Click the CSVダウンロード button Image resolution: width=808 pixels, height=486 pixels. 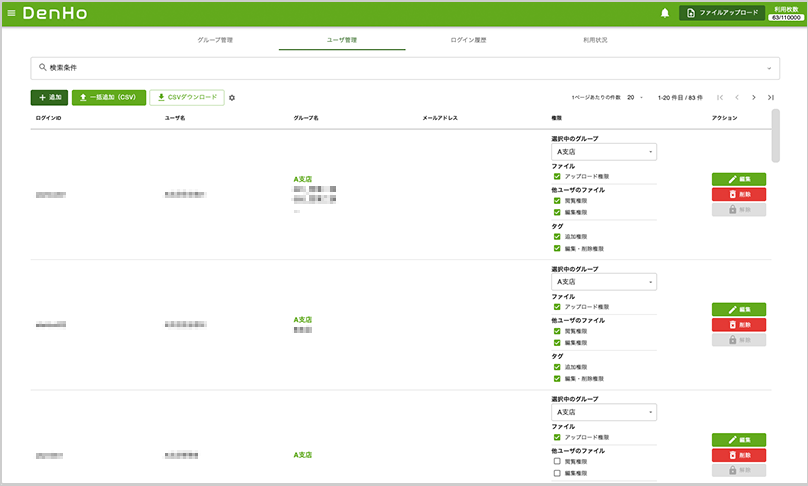(x=187, y=97)
